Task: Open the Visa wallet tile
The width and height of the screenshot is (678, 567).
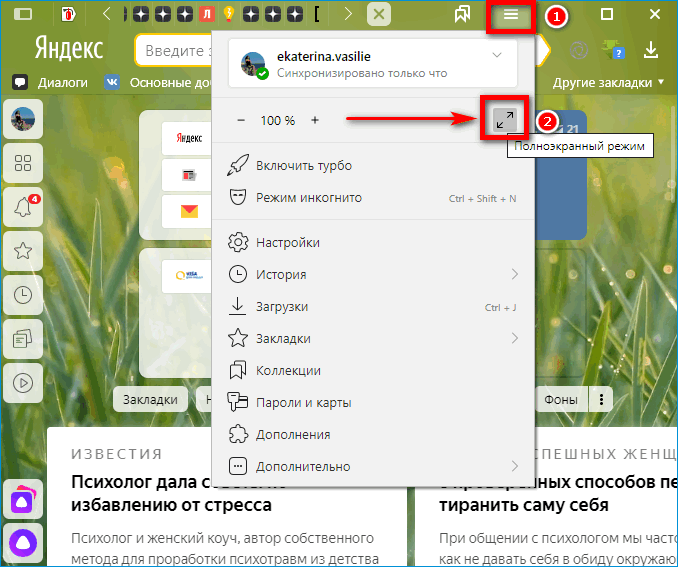Action: pos(187,276)
